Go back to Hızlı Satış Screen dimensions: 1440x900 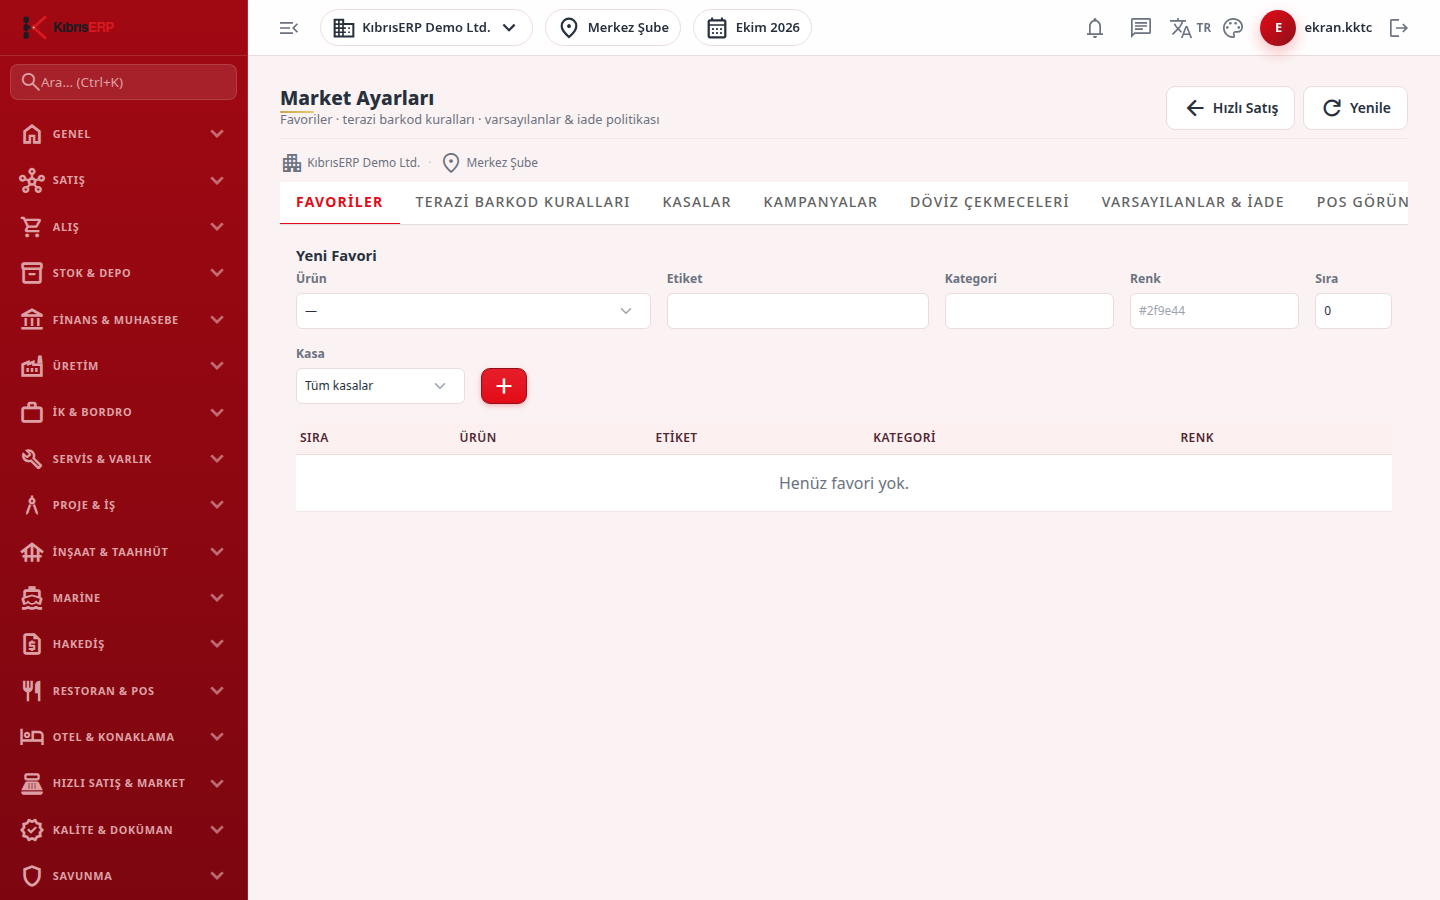(x=1230, y=108)
